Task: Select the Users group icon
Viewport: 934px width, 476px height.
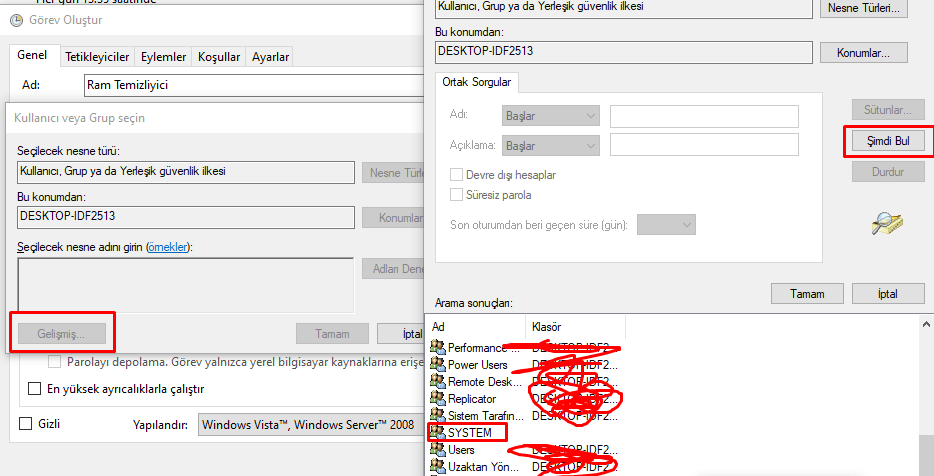Action: [438, 449]
